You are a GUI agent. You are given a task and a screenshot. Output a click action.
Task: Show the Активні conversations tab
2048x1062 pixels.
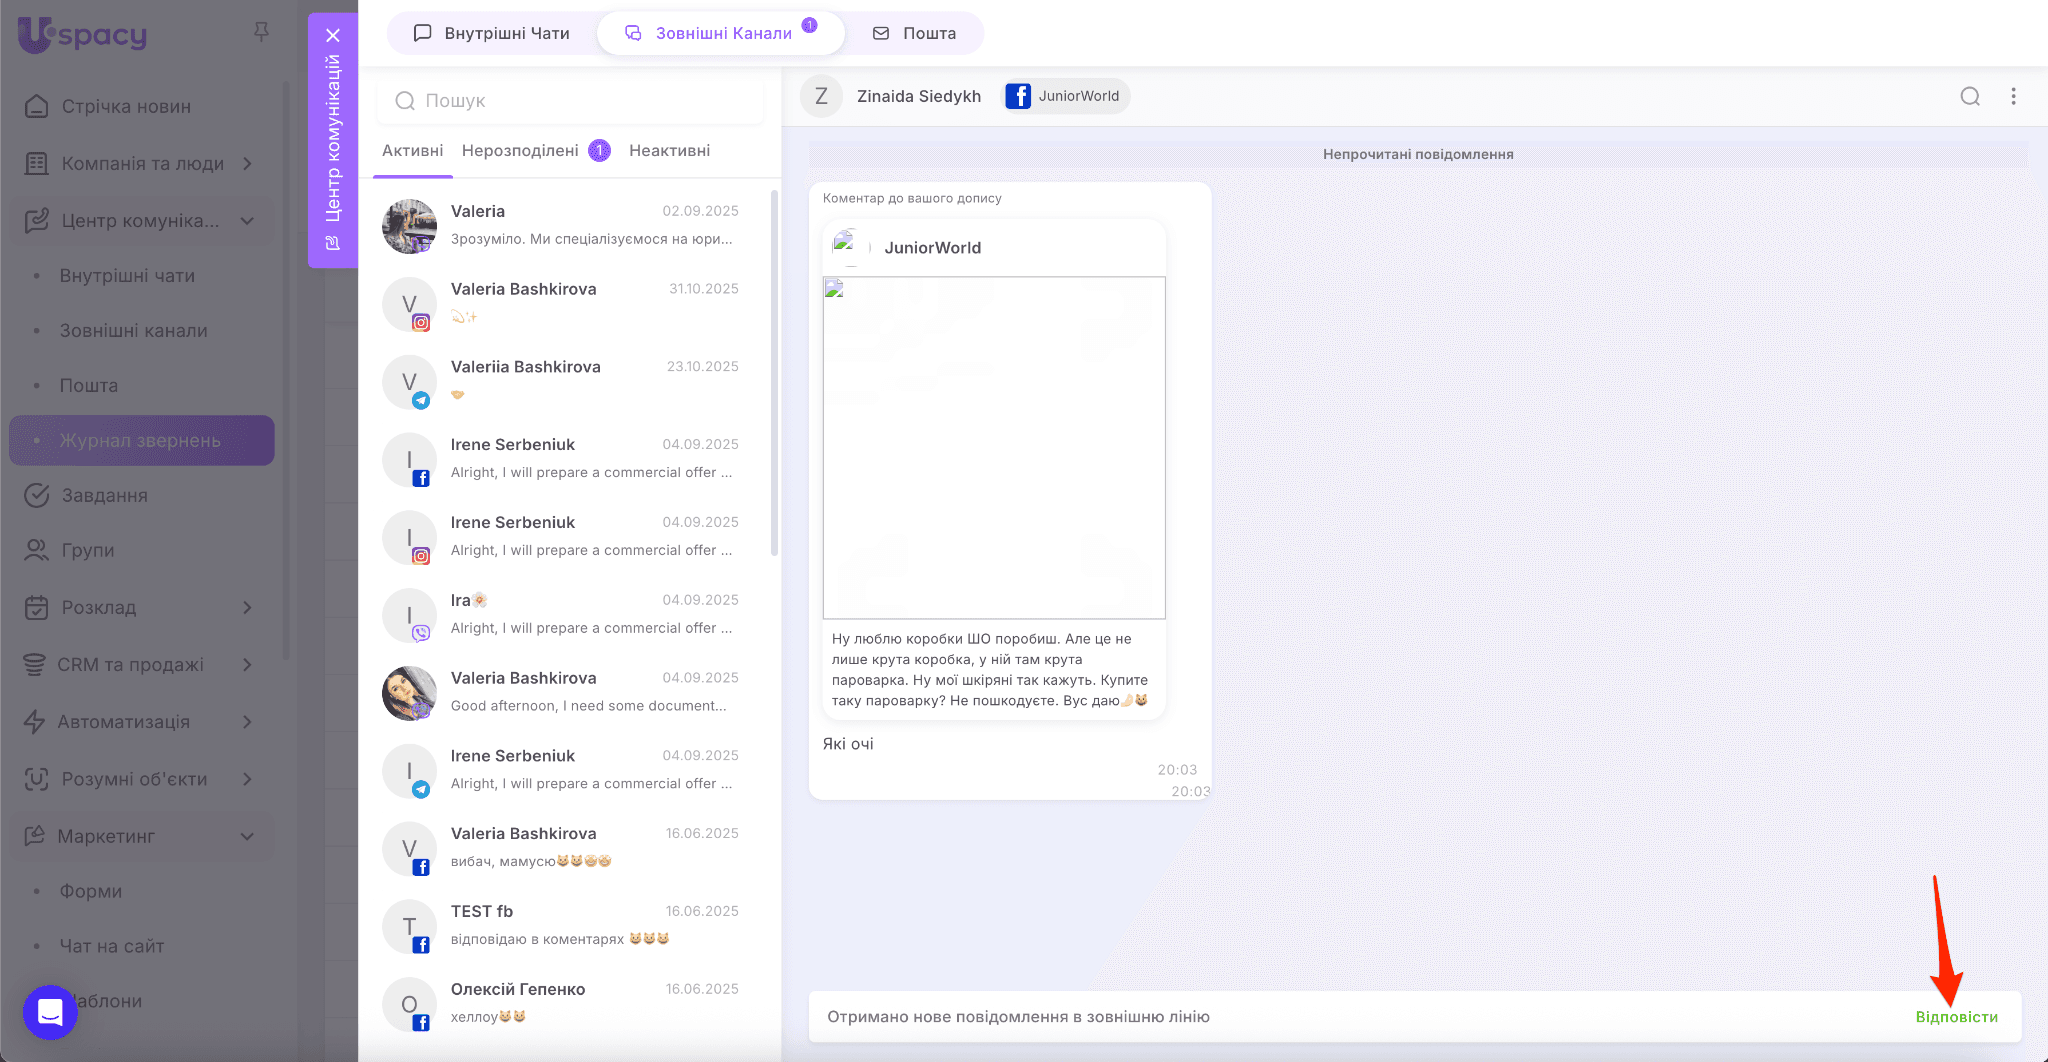pos(412,150)
